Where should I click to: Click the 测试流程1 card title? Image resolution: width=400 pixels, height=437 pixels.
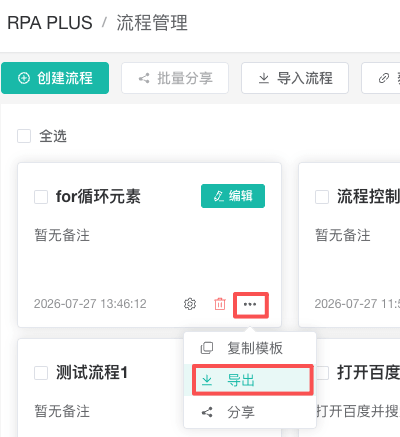click(92, 372)
